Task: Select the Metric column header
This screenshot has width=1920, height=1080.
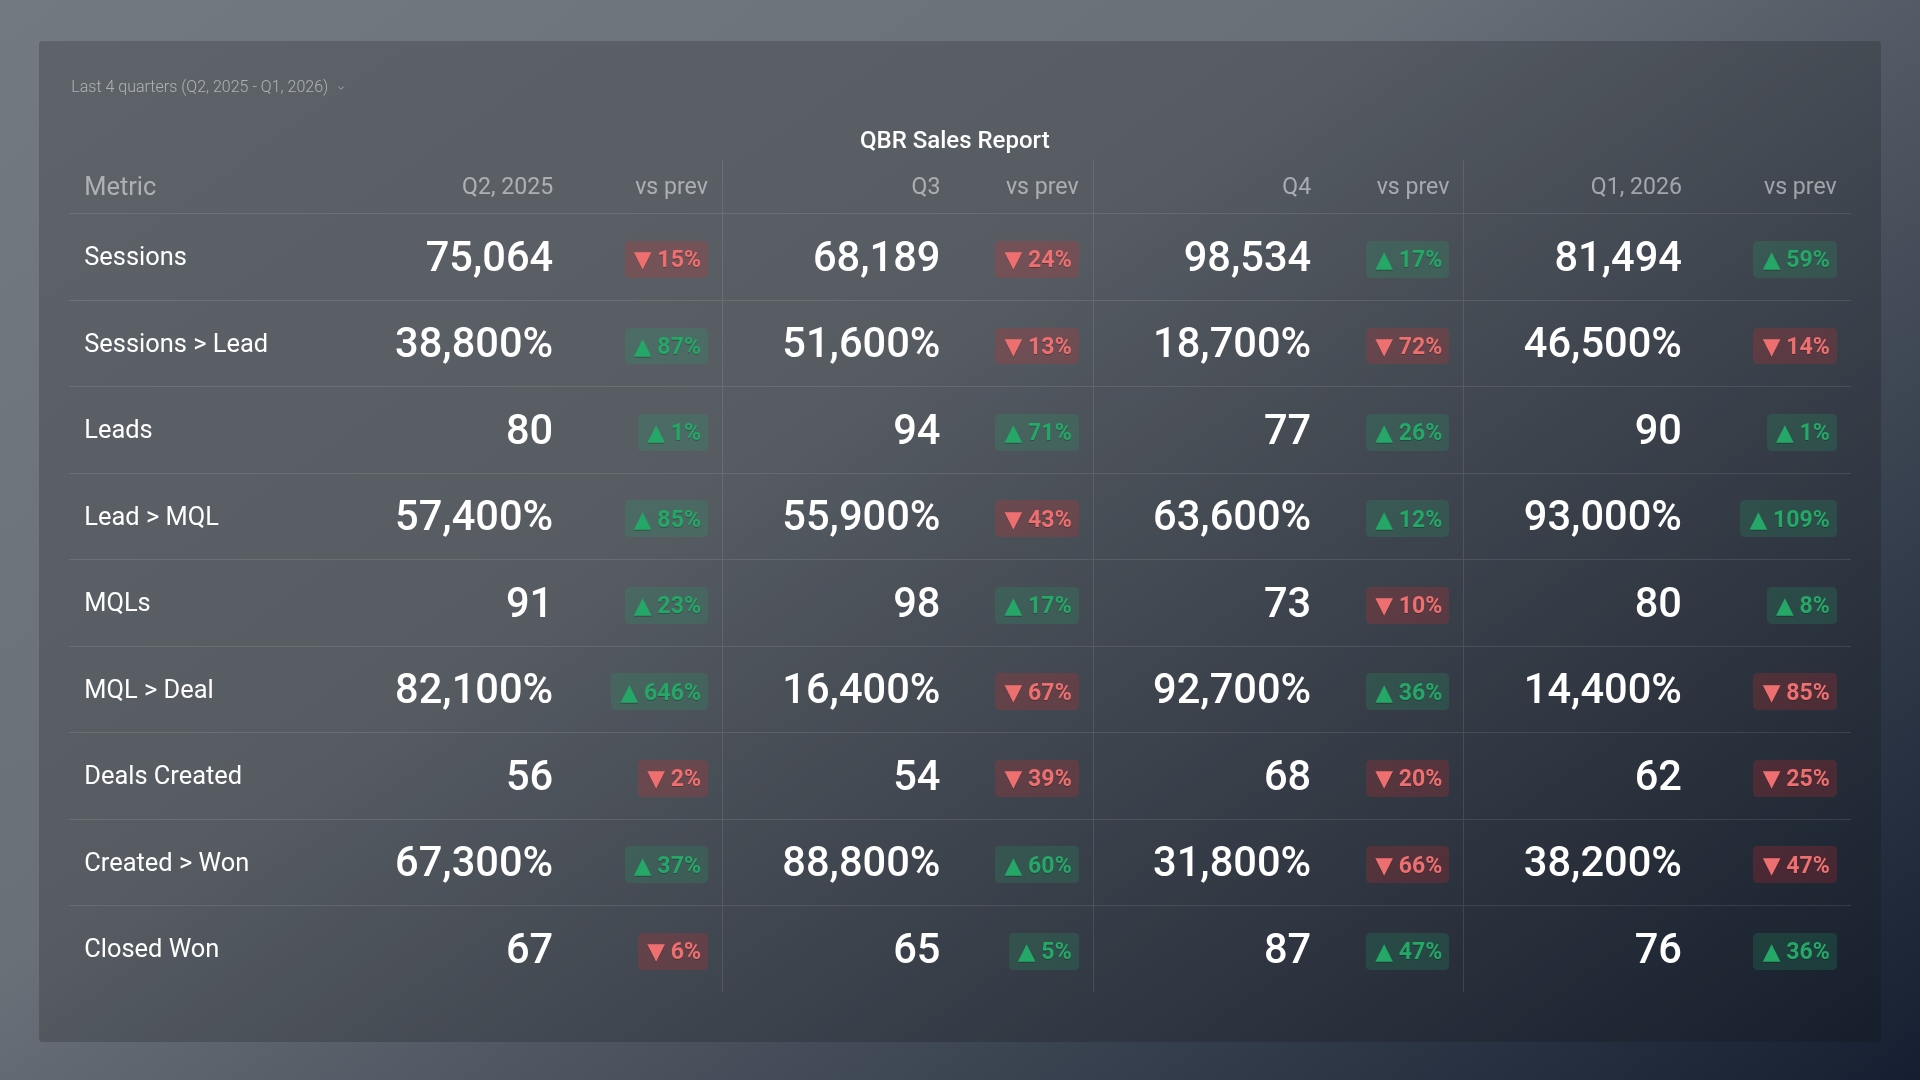Action: click(x=120, y=186)
